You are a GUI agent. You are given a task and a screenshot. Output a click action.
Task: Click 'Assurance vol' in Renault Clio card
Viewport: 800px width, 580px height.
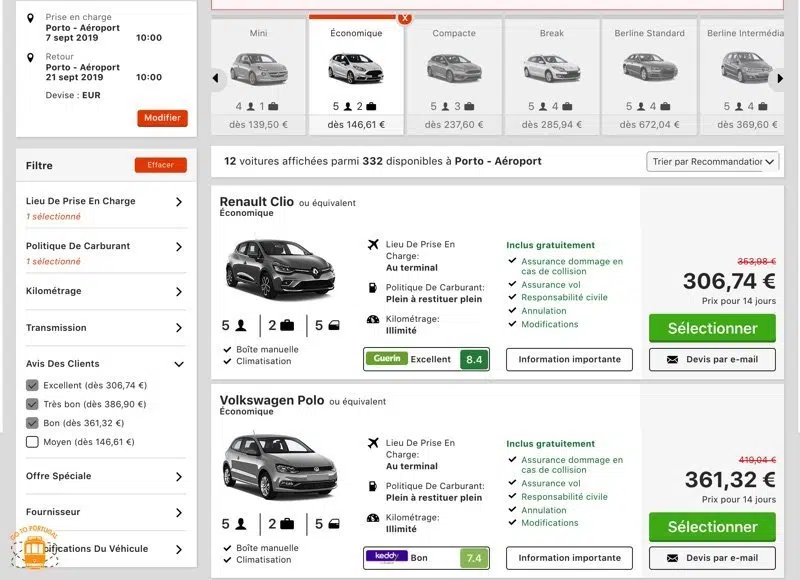pyautogui.click(x=551, y=285)
